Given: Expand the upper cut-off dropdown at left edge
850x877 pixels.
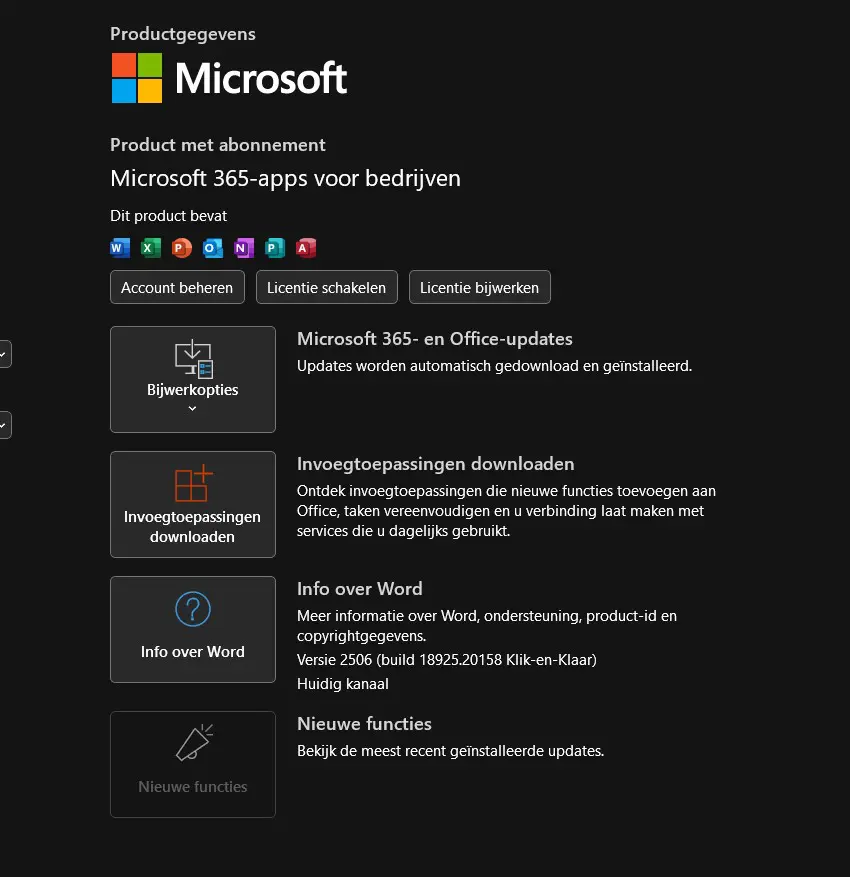Looking at the screenshot, I should (x=4, y=354).
